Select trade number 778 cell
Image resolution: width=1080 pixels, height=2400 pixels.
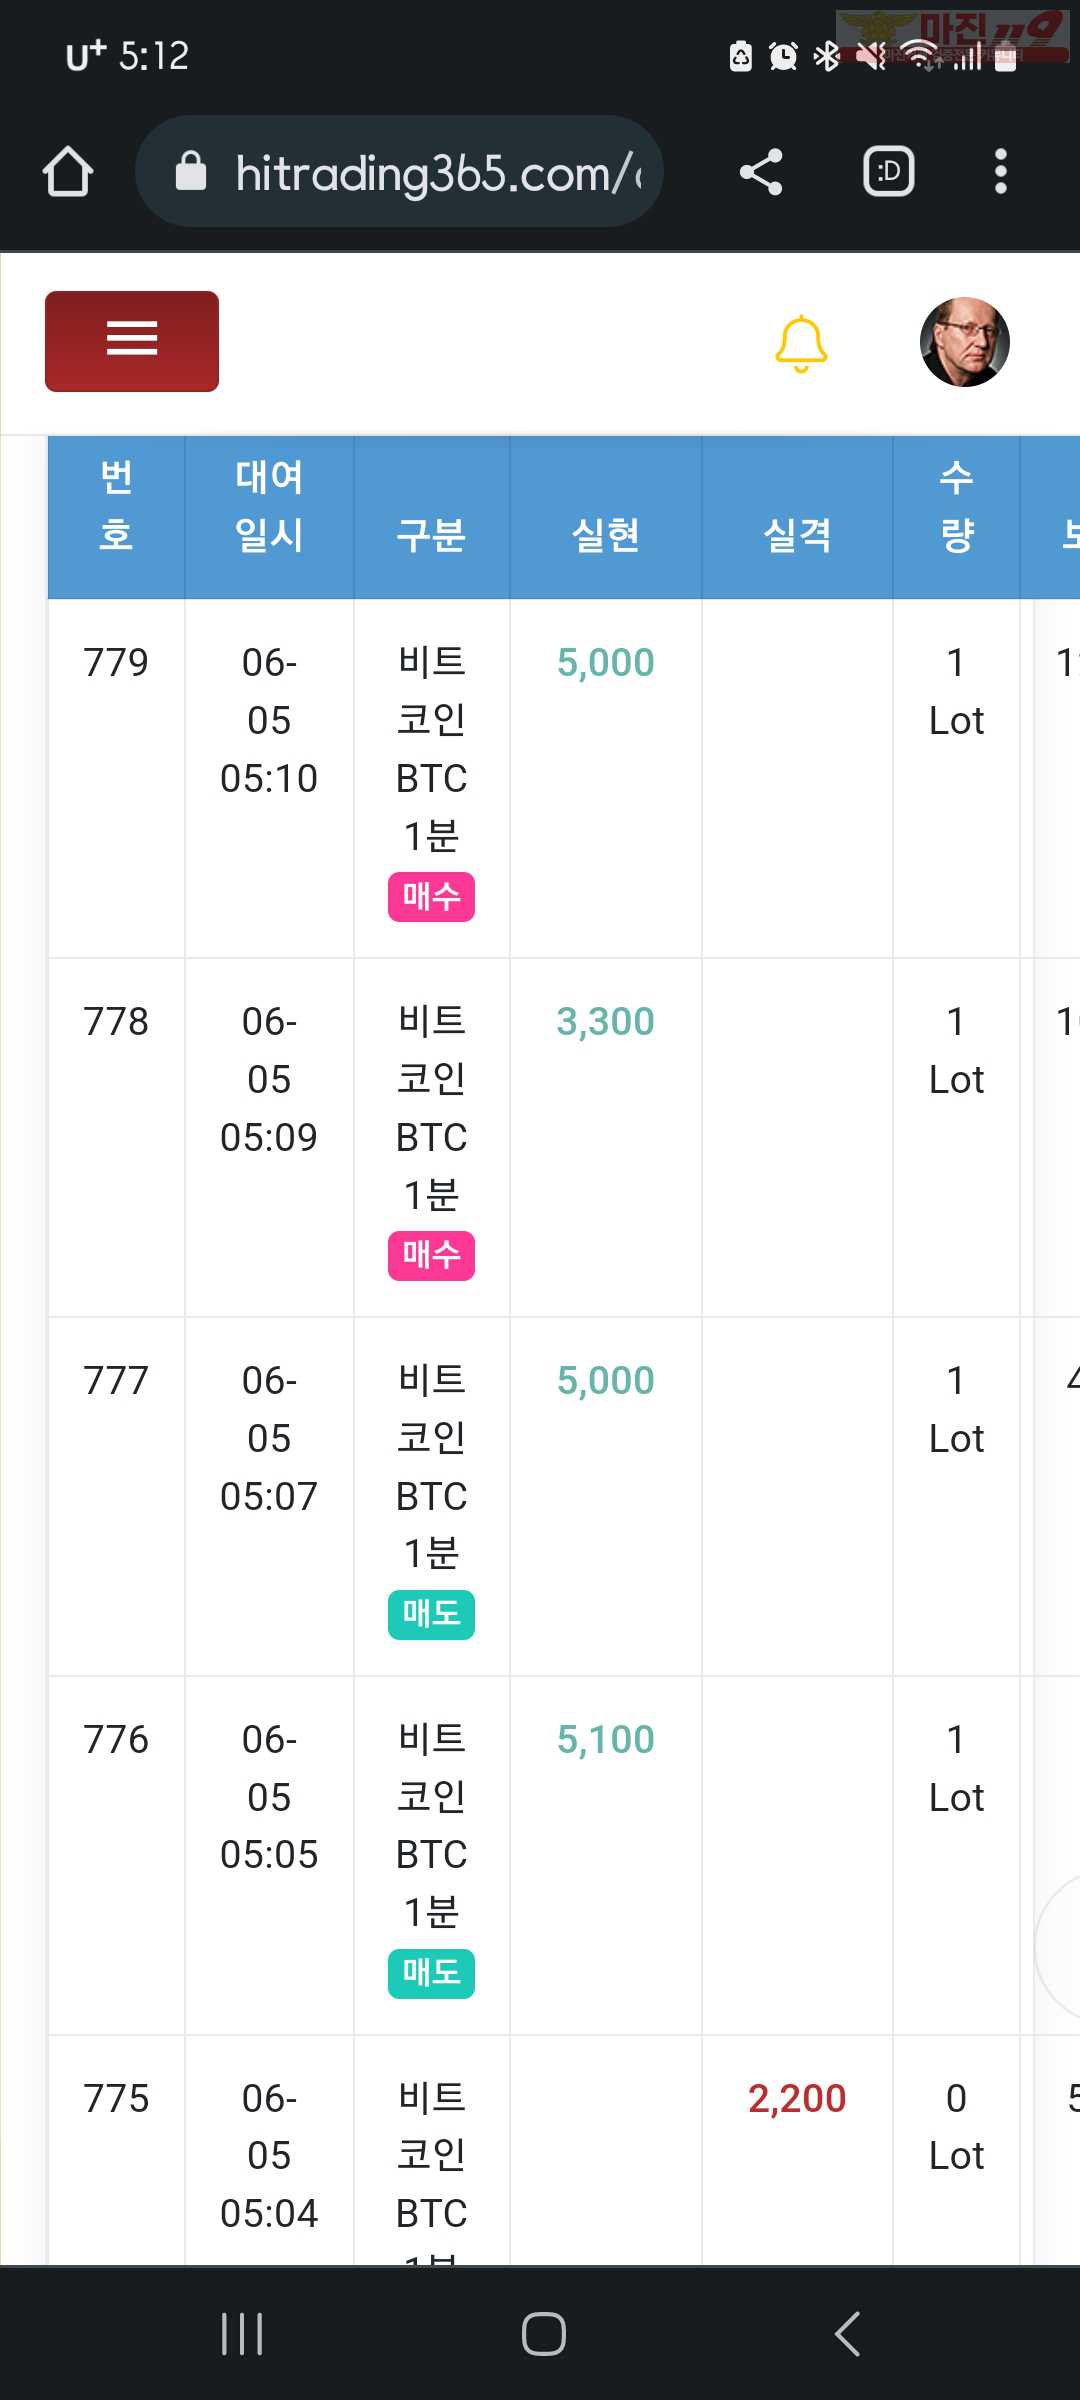[116, 1021]
